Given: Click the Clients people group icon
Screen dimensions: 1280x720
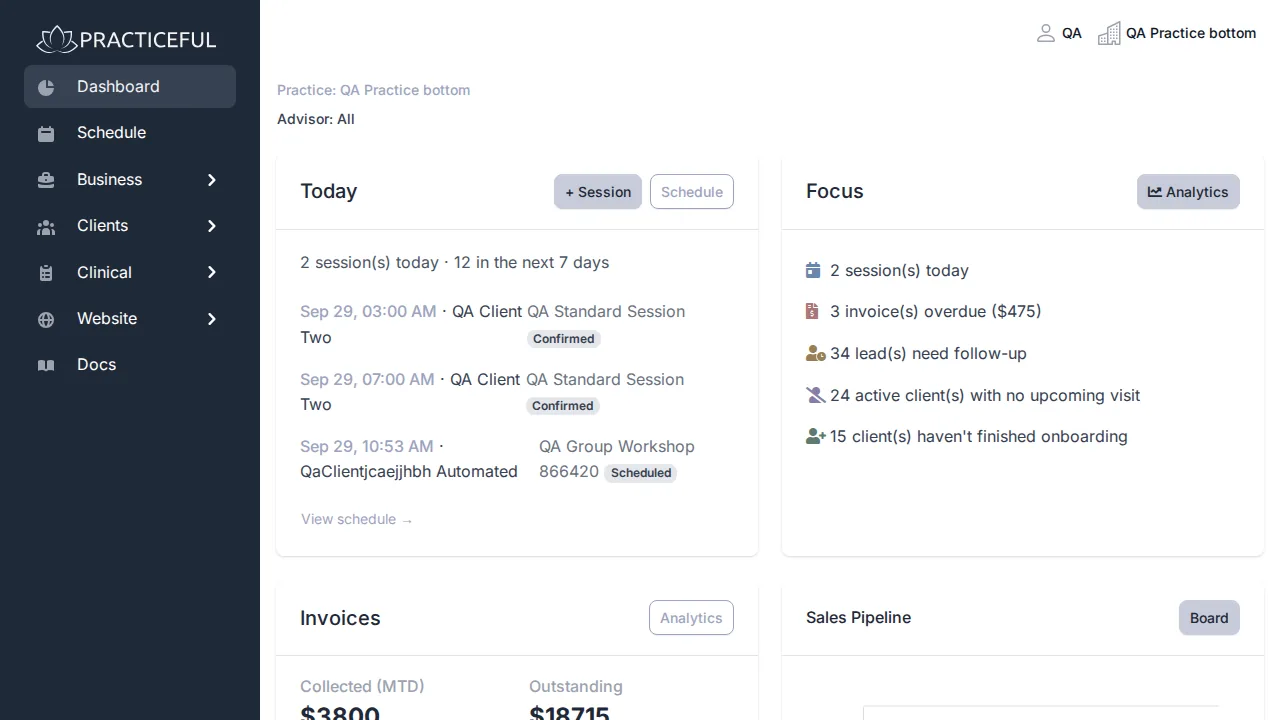Looking at the screenshot, I should click(46, 226).
